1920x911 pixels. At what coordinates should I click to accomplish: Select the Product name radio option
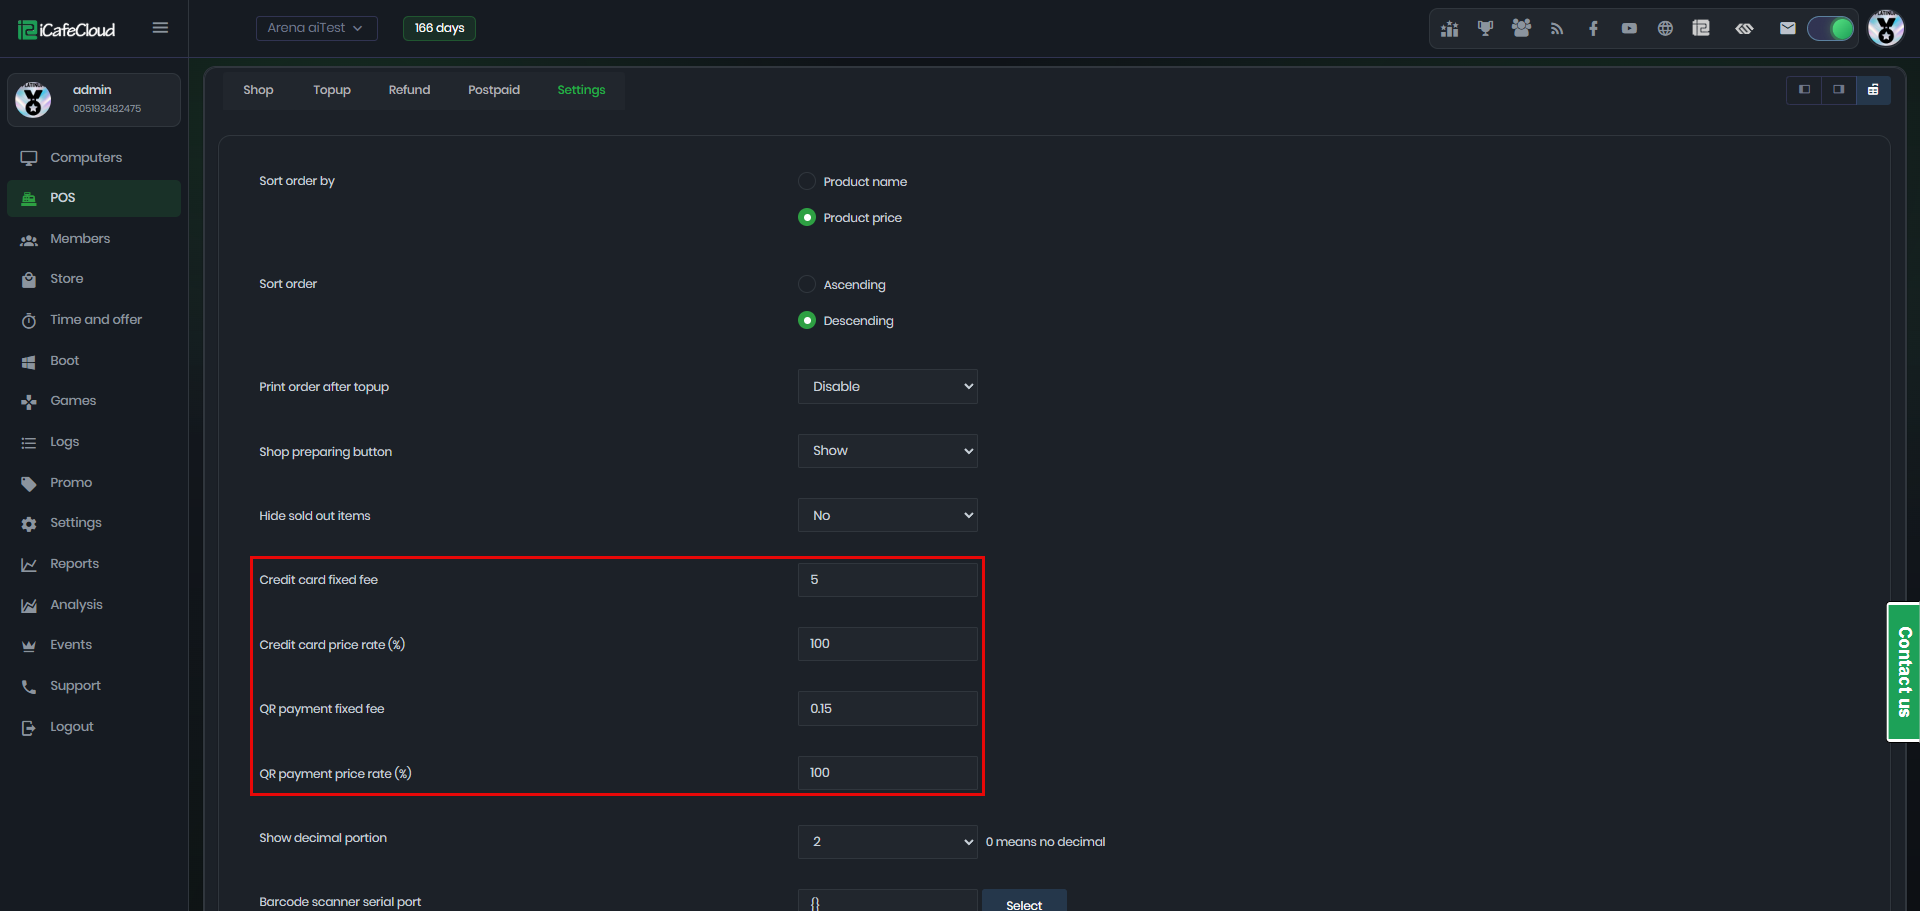click(807, 182)
